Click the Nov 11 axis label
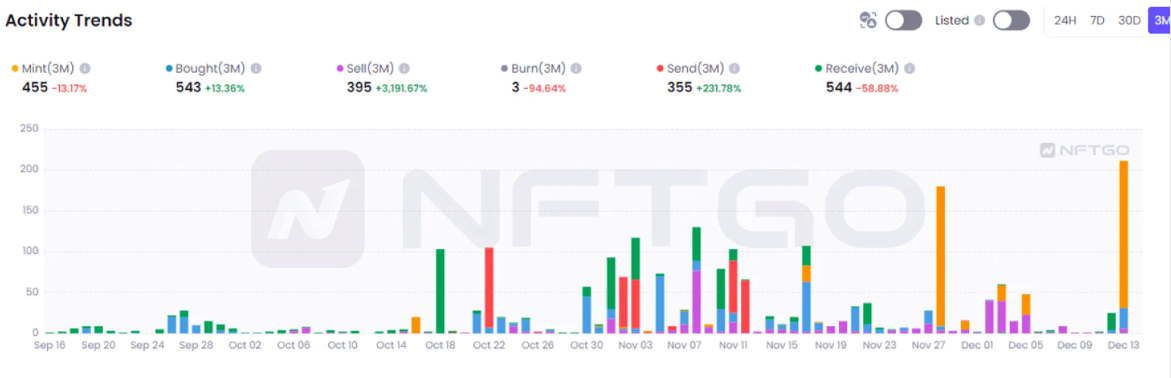This screenshot has height=378, width=1171. tap(733, 345)
